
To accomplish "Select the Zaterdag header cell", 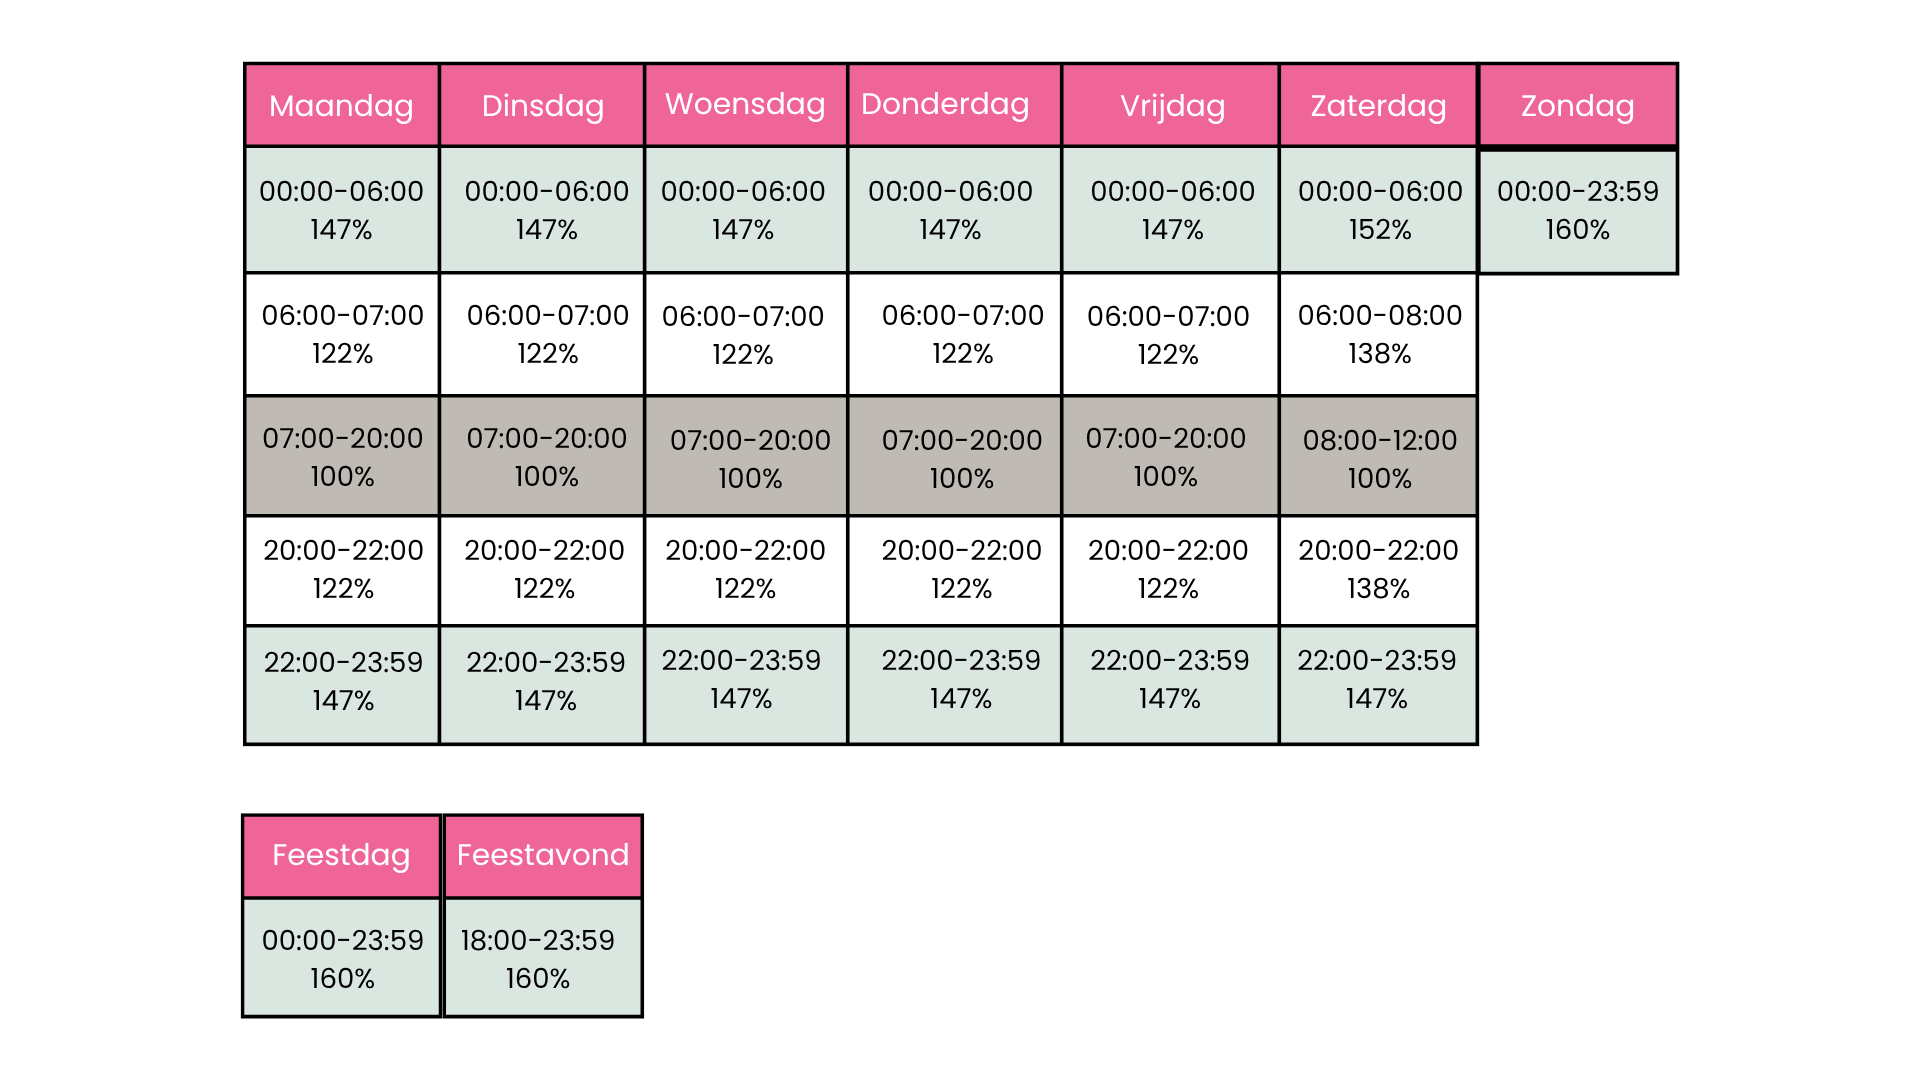I will 1378,105.
